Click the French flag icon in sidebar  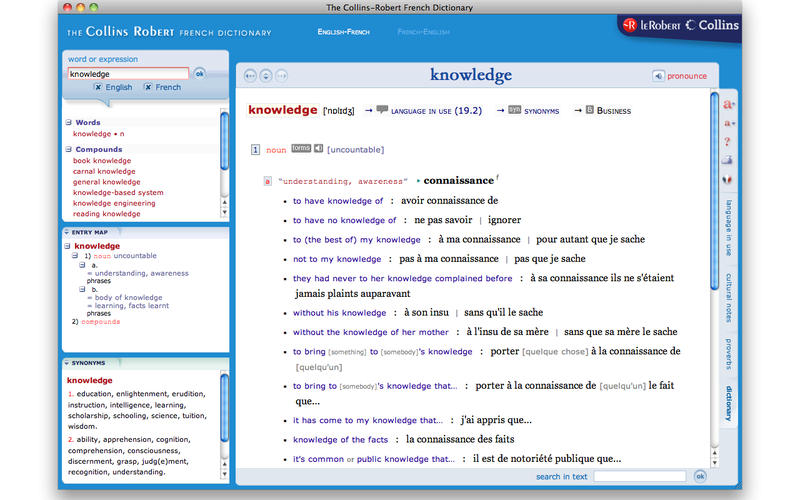click(728, 180)
